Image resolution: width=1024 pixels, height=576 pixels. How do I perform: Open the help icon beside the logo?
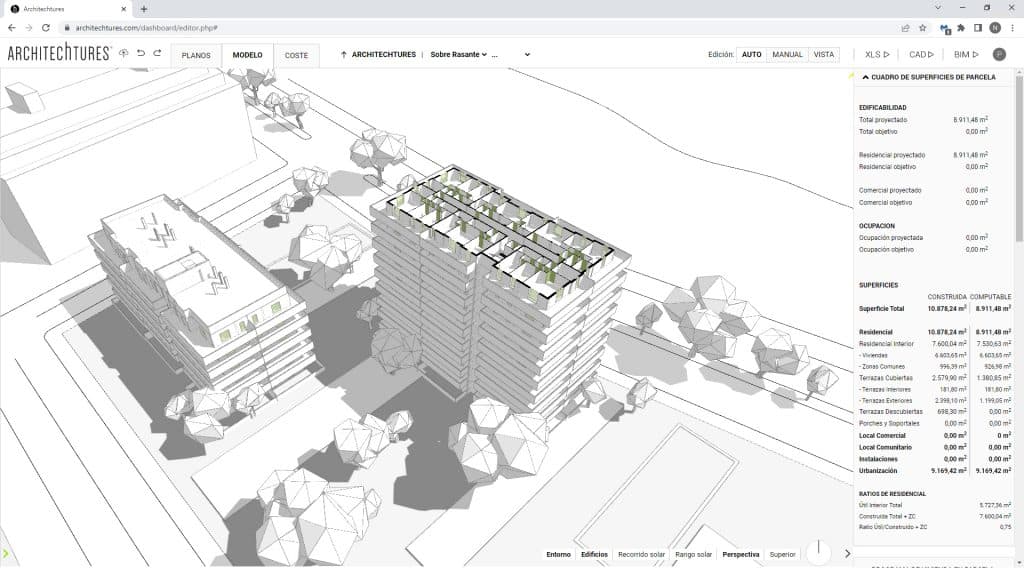point(124,54)
